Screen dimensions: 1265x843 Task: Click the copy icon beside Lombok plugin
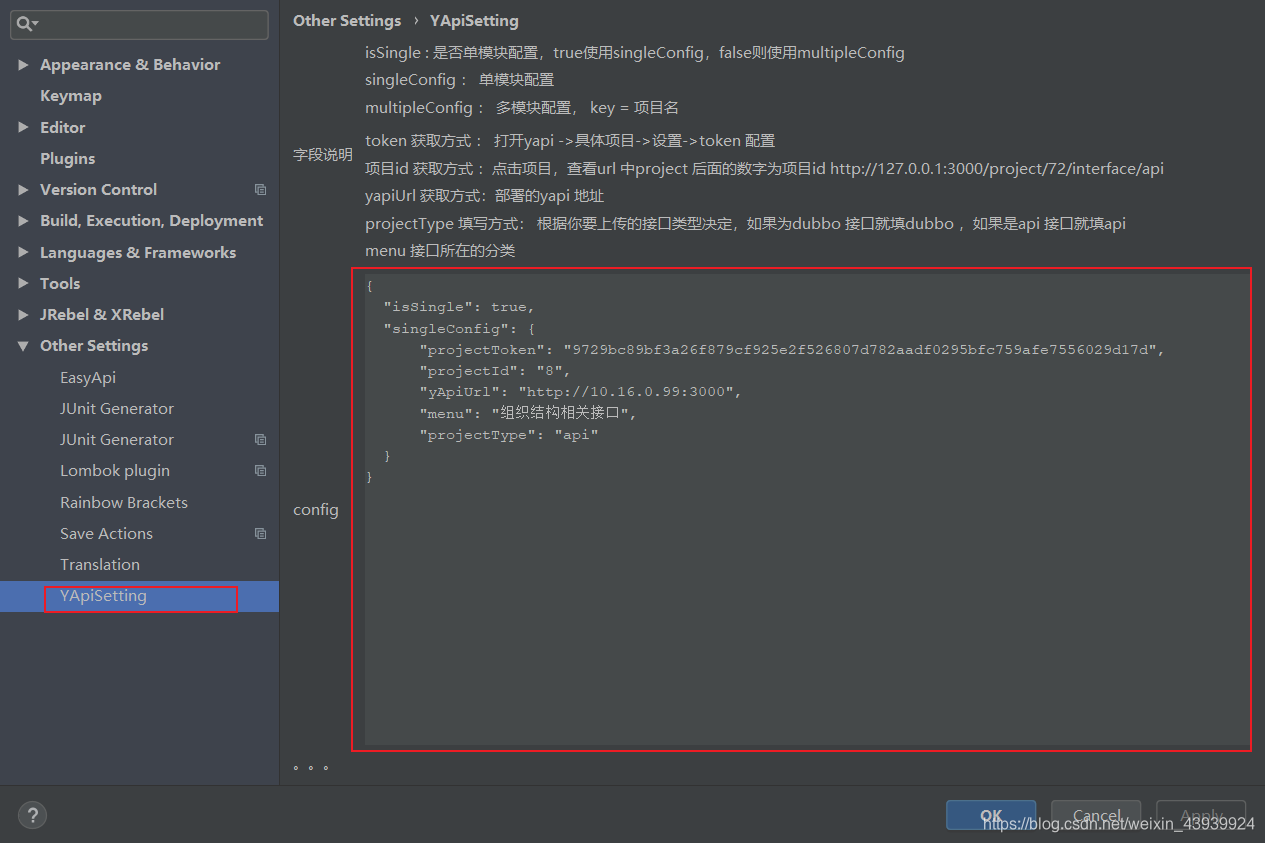[x=260, y=471]
